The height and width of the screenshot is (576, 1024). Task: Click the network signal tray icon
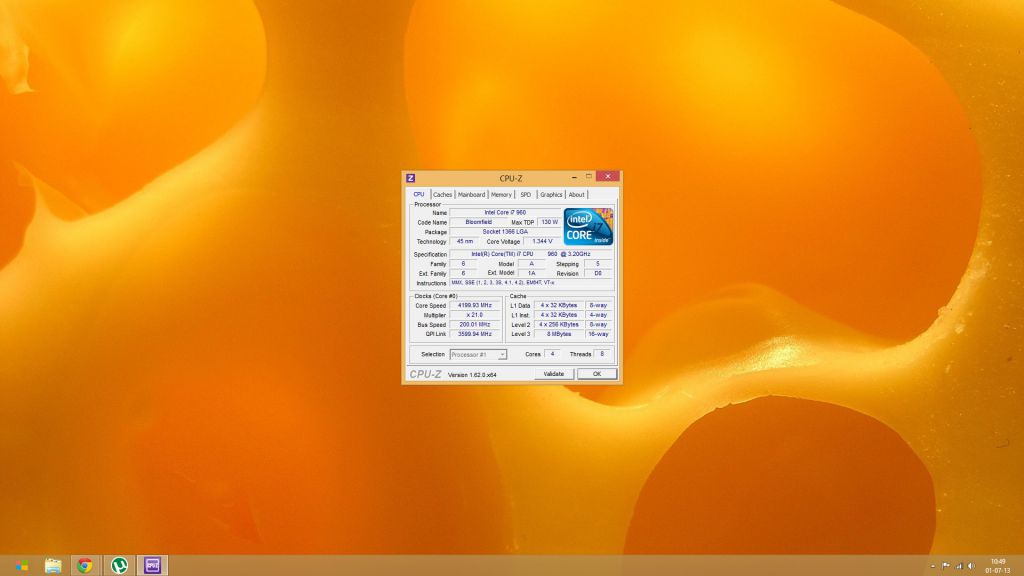coord(959,566)
